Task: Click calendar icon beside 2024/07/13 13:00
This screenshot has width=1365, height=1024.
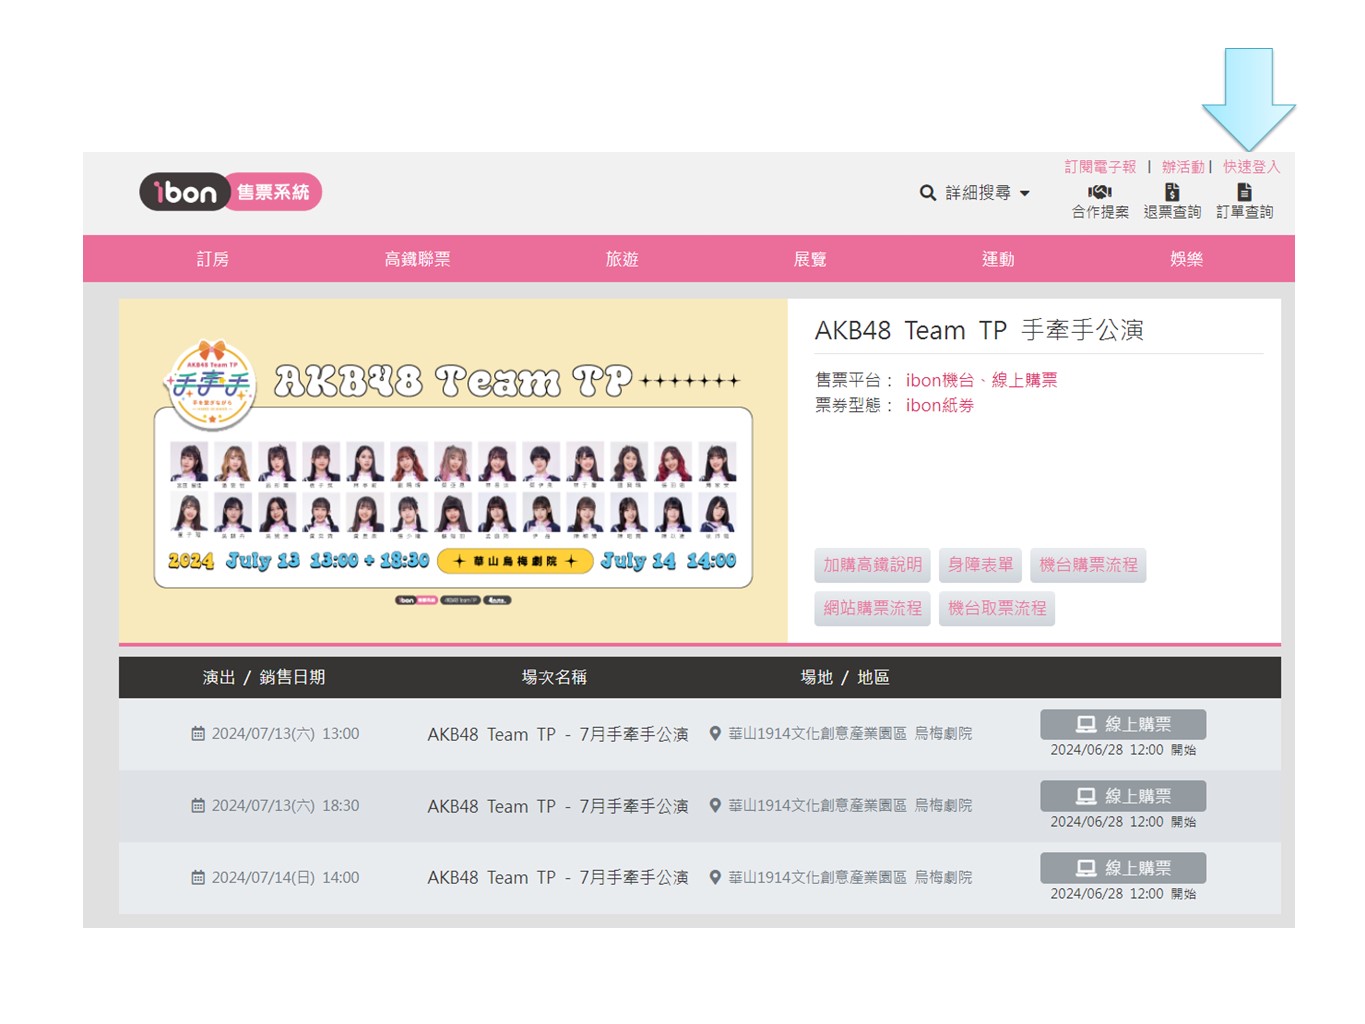Action: [198, 734]
